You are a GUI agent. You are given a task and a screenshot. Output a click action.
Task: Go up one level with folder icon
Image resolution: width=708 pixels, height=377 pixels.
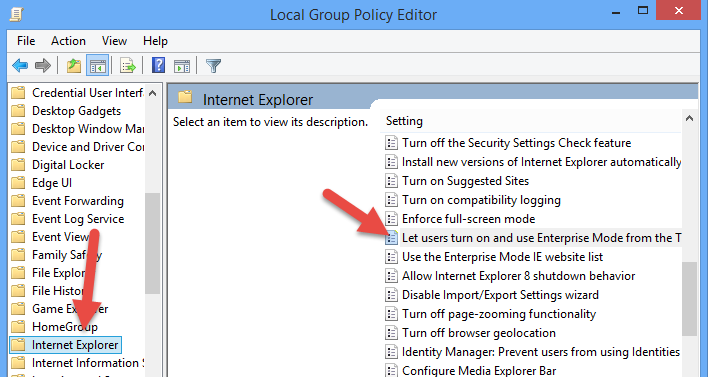pyautogui.click(x=74, y=66)
